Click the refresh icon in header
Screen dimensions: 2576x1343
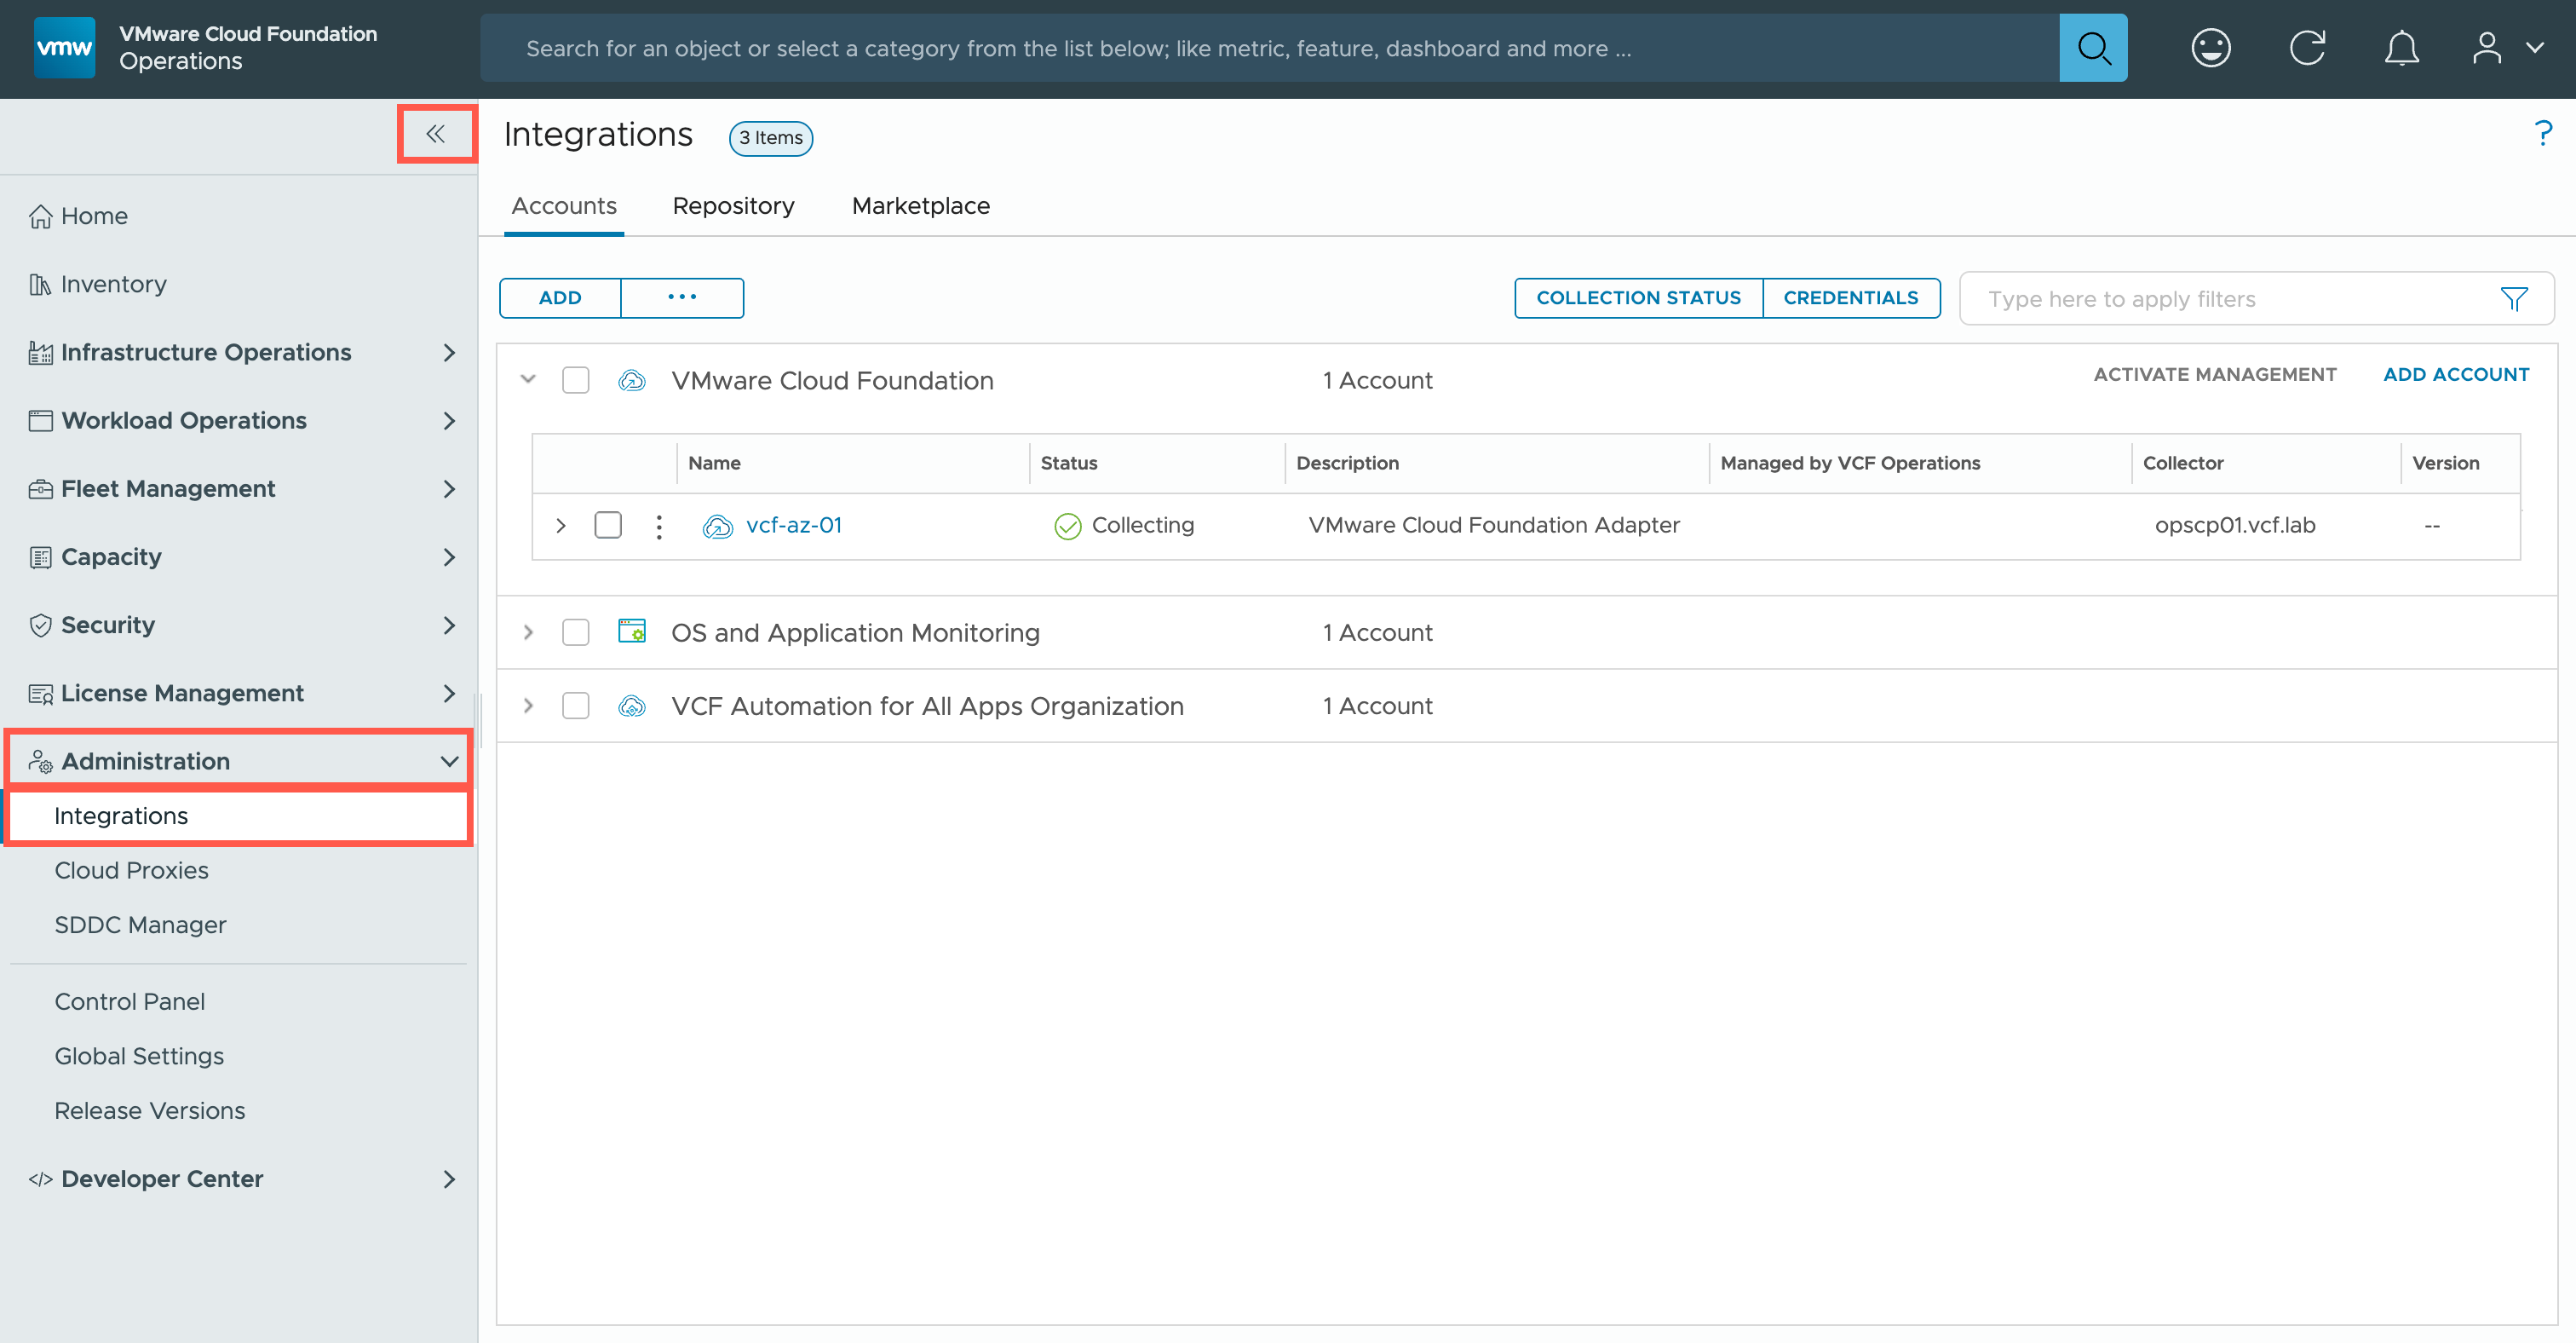click(x=2307, y=48)
